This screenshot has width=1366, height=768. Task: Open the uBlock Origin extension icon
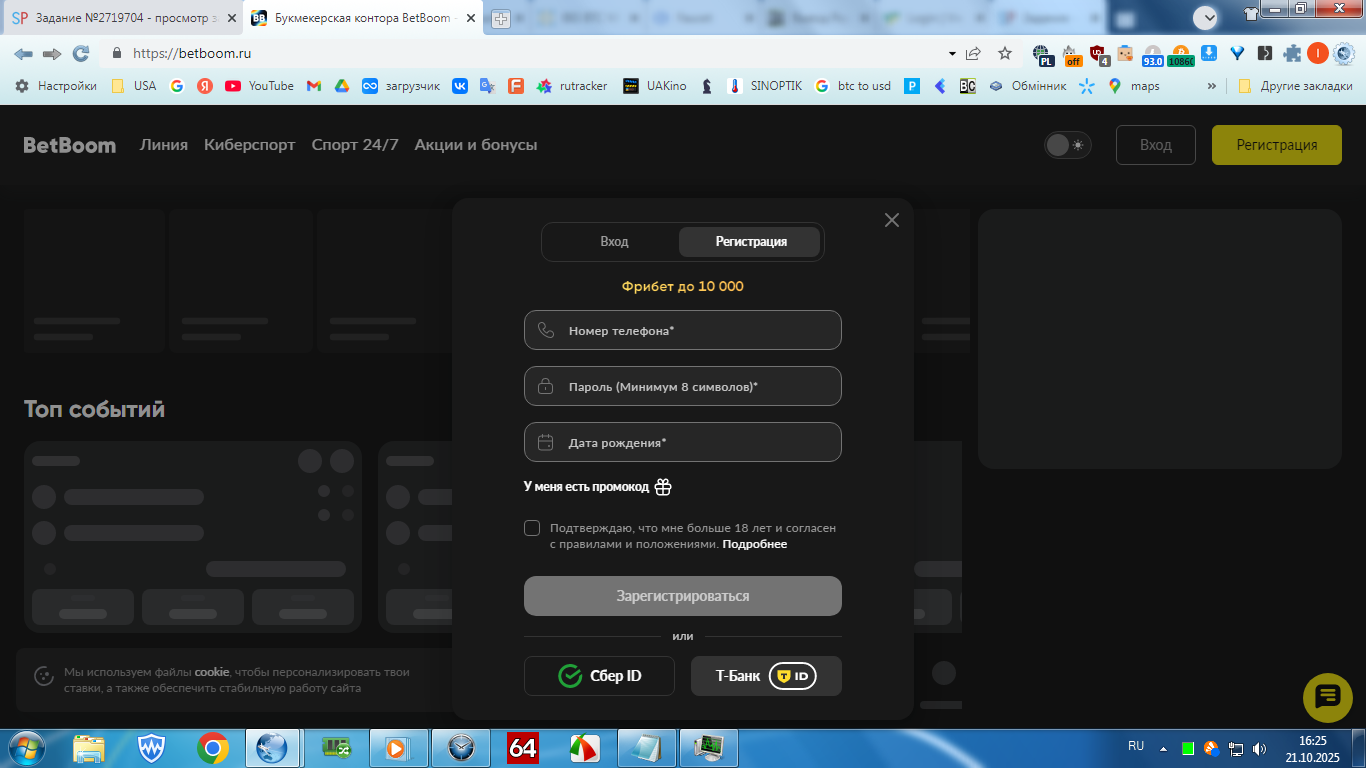[x=1098, y=54]
